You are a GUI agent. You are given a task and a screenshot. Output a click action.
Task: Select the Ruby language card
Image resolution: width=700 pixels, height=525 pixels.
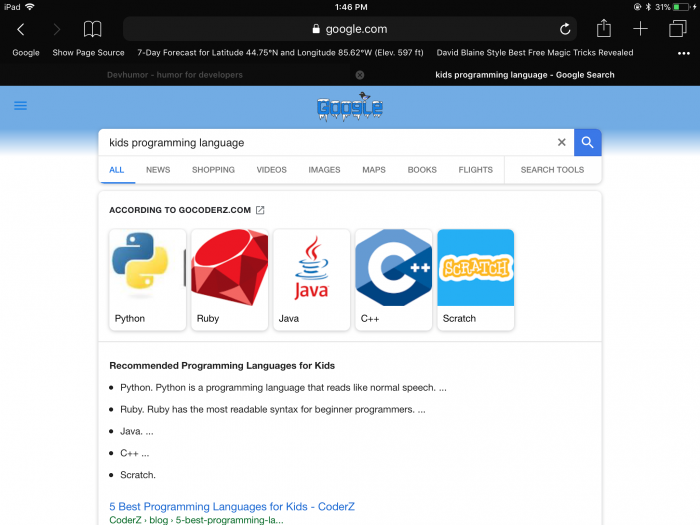click(x=229, y=280)
